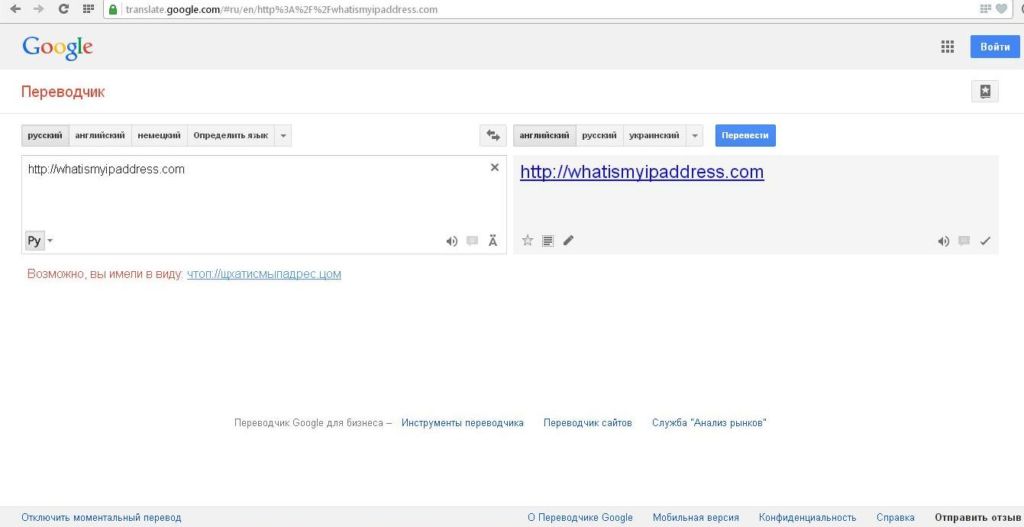Open the translated whatismyipaddress.com link
This screenshot has width=1024, height=527.
[642, 172]
